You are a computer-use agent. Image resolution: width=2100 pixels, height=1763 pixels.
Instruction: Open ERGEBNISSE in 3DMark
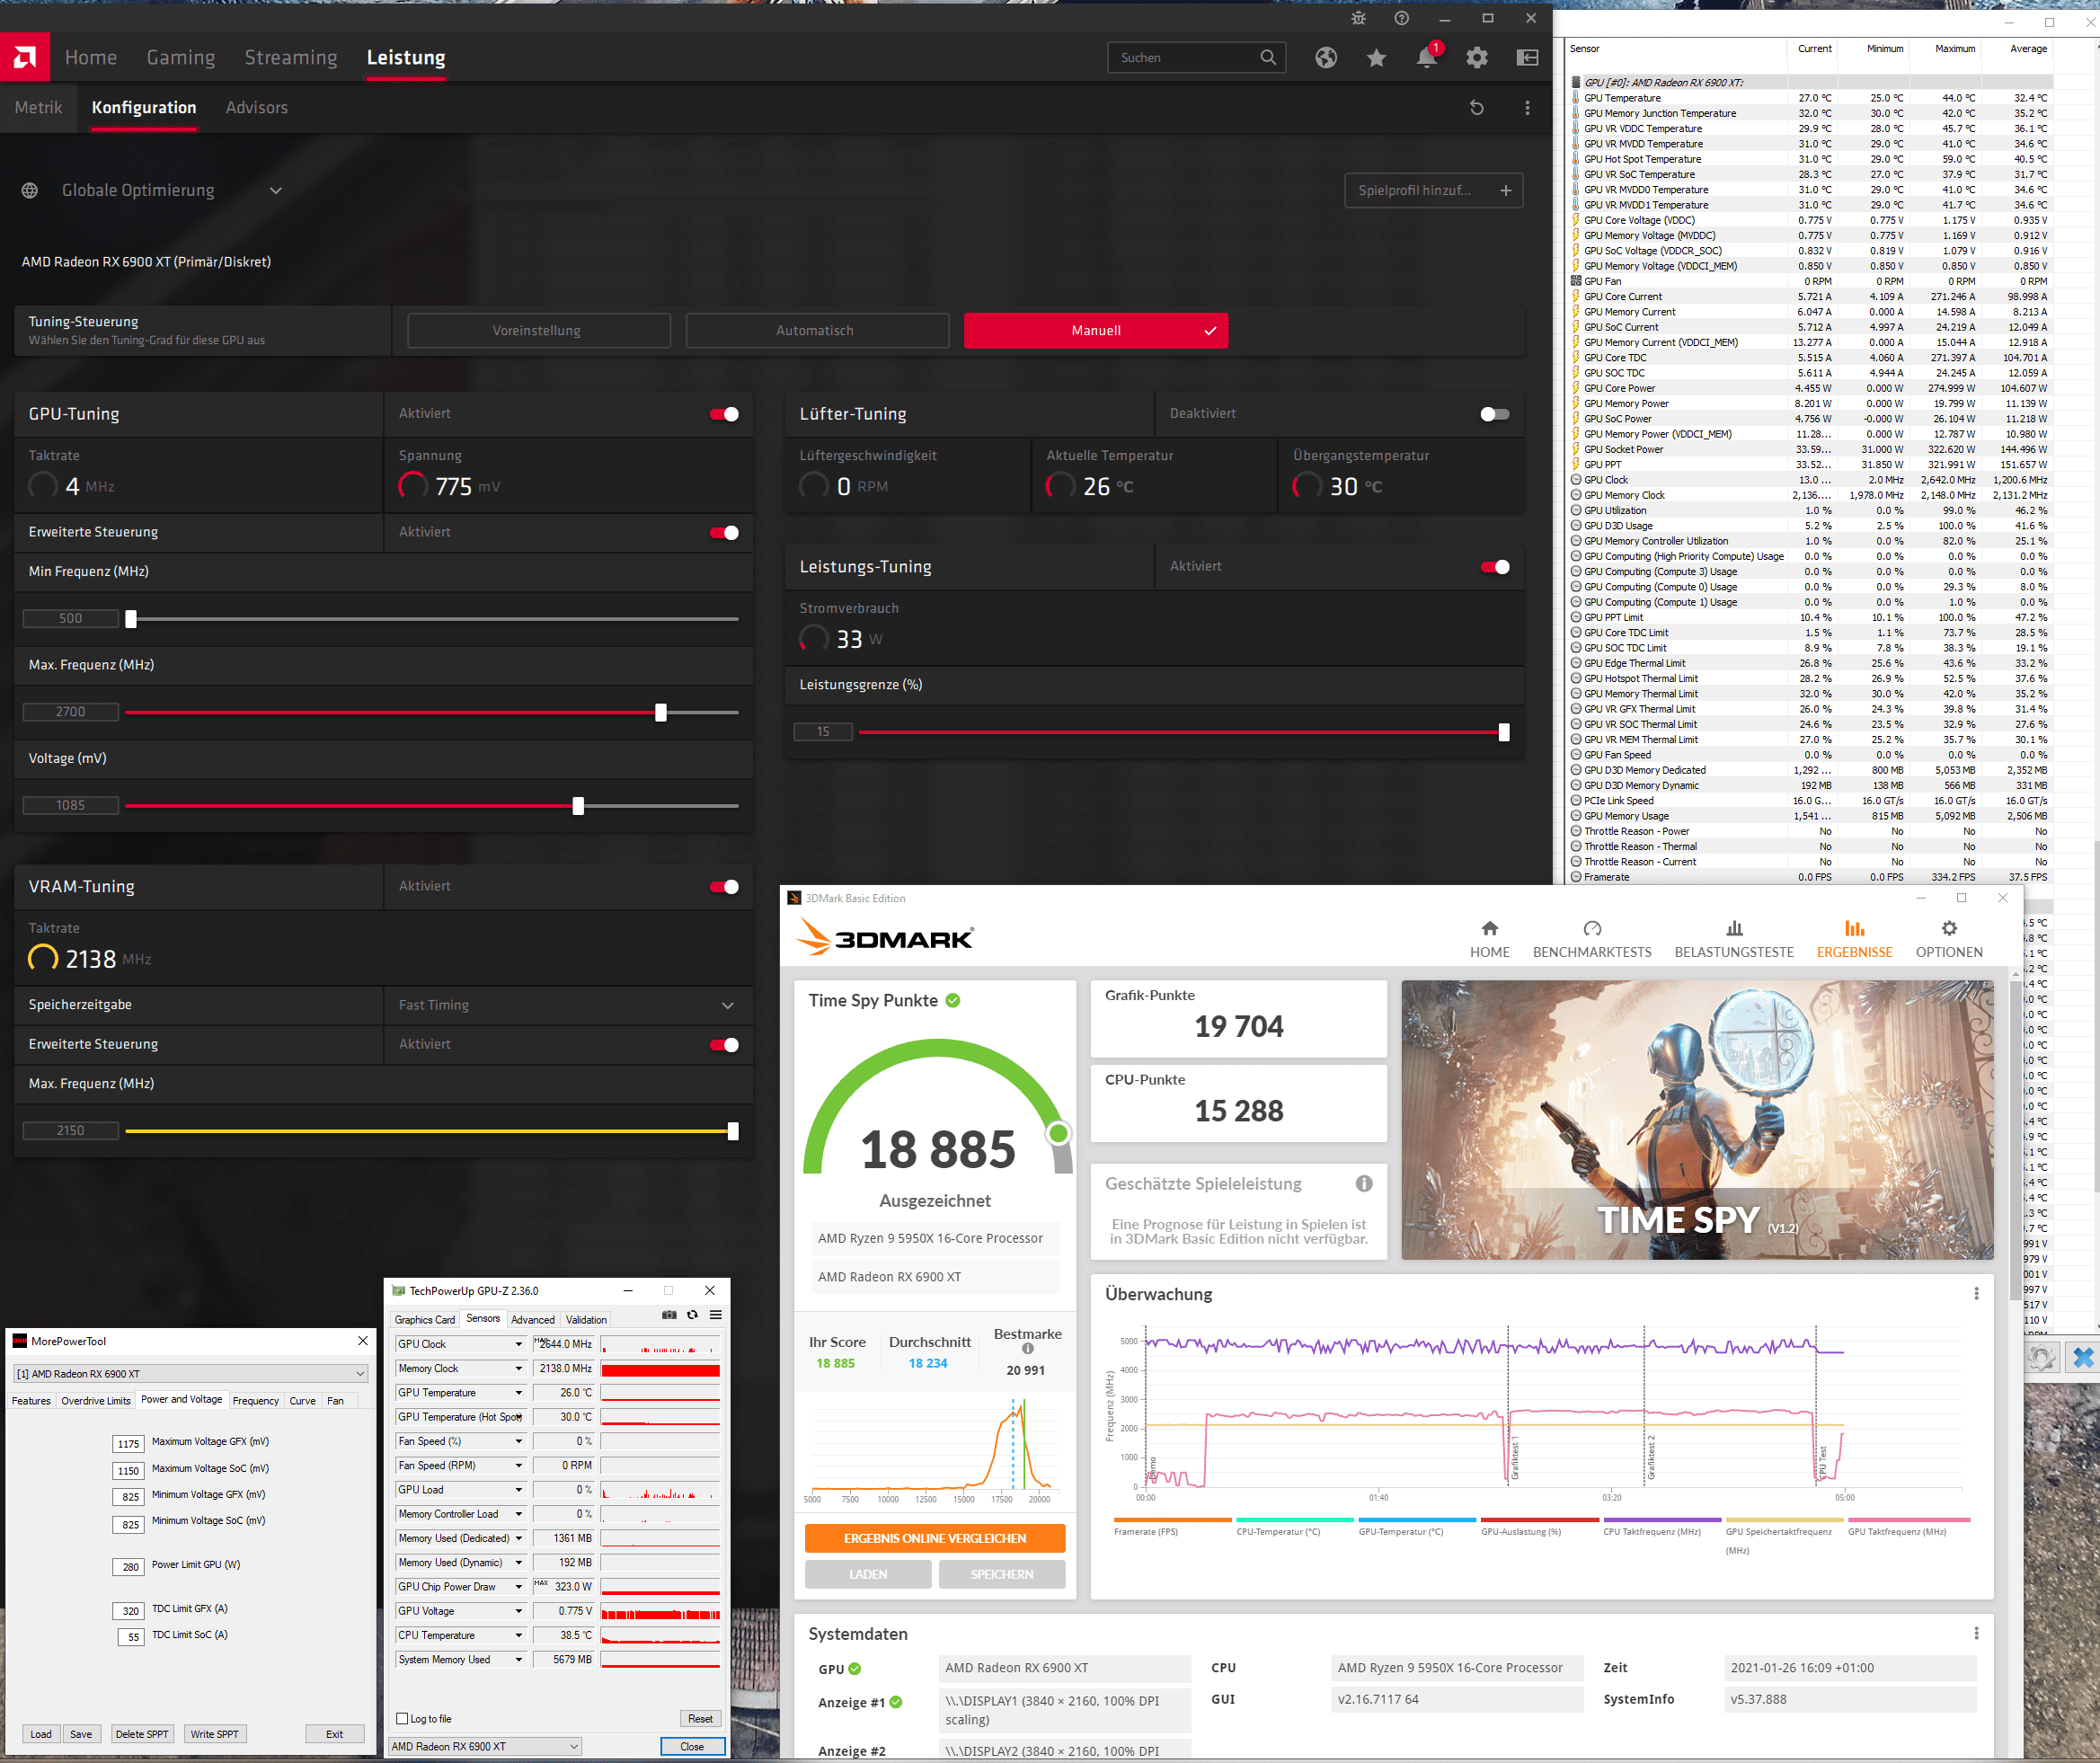pyautogui.click(x=1854, y=939)
